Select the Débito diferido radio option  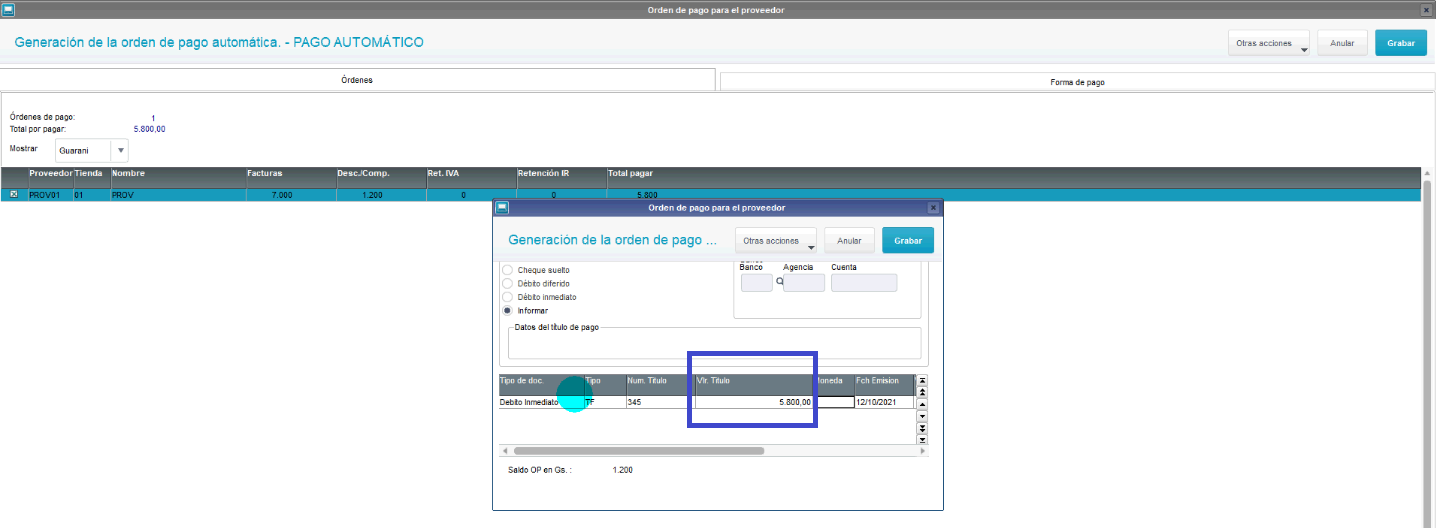coord(507,284)
